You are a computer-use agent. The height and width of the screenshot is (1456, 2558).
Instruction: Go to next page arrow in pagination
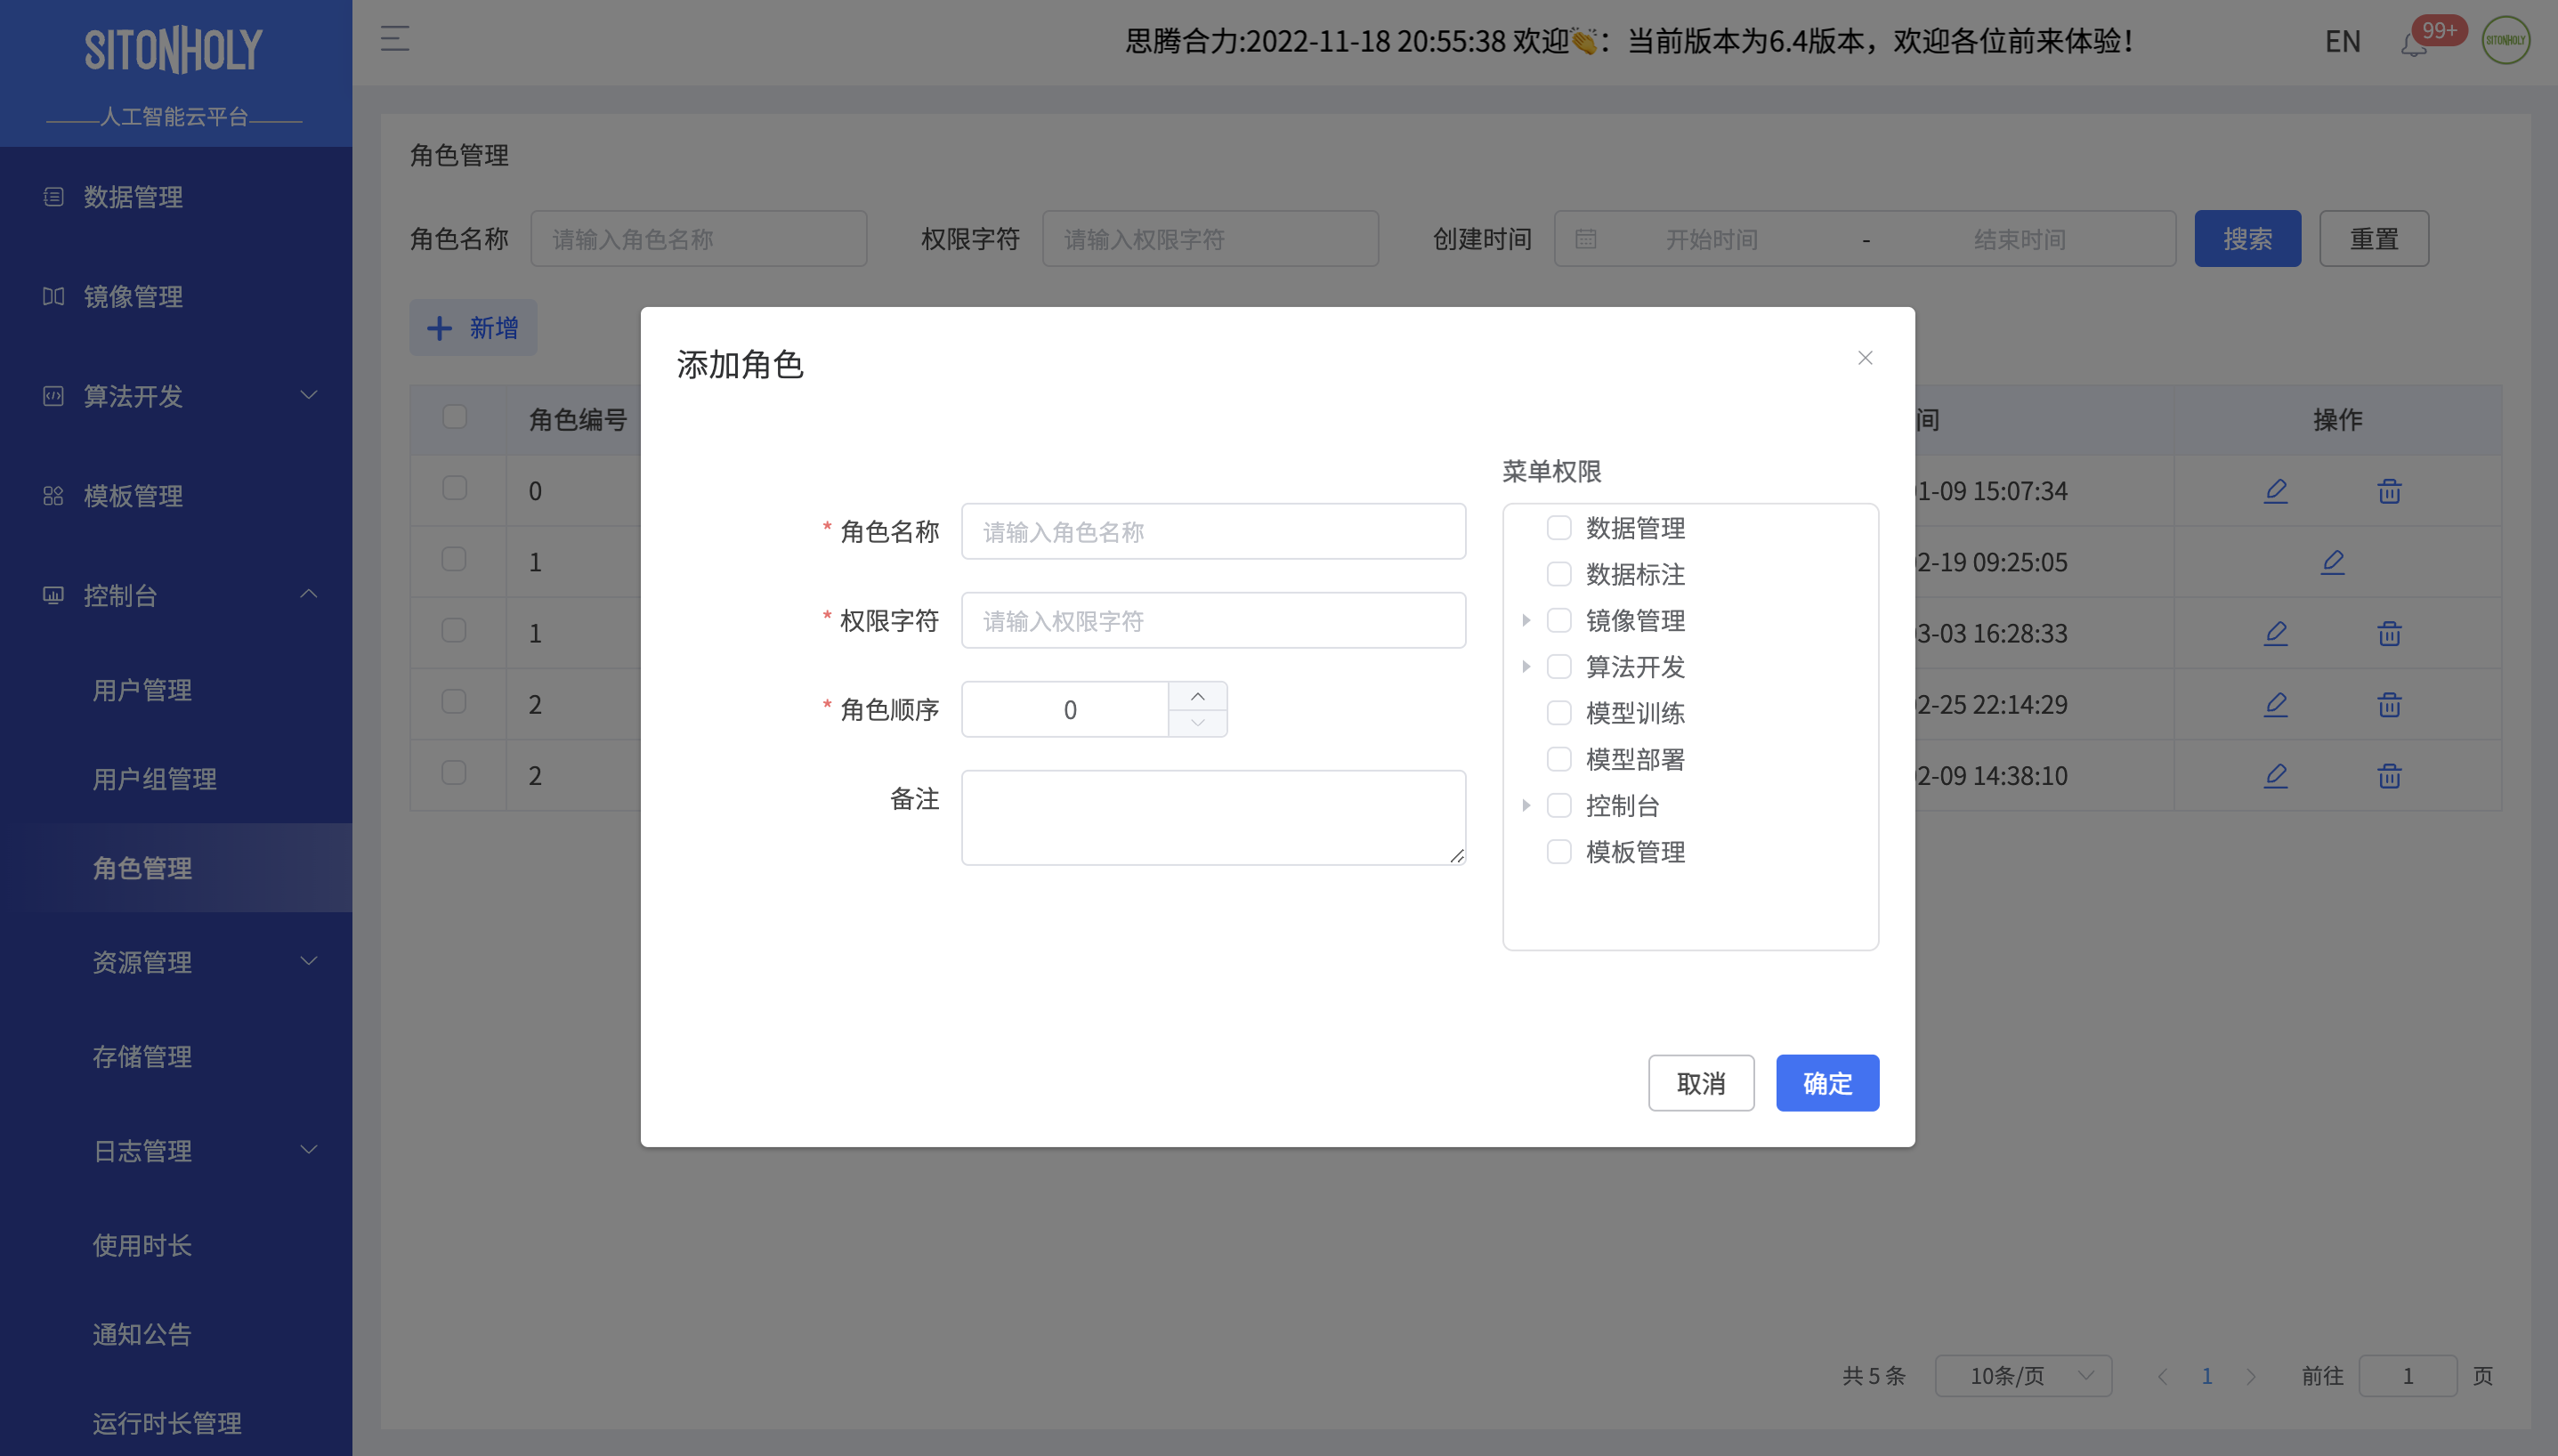2251,1376
